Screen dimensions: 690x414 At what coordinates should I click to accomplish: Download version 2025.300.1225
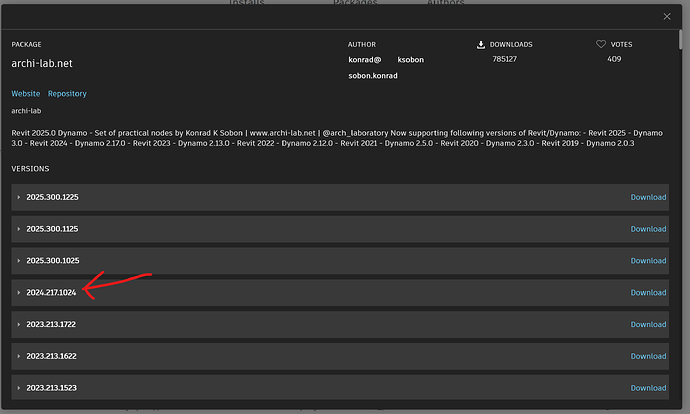coord(648,197)
